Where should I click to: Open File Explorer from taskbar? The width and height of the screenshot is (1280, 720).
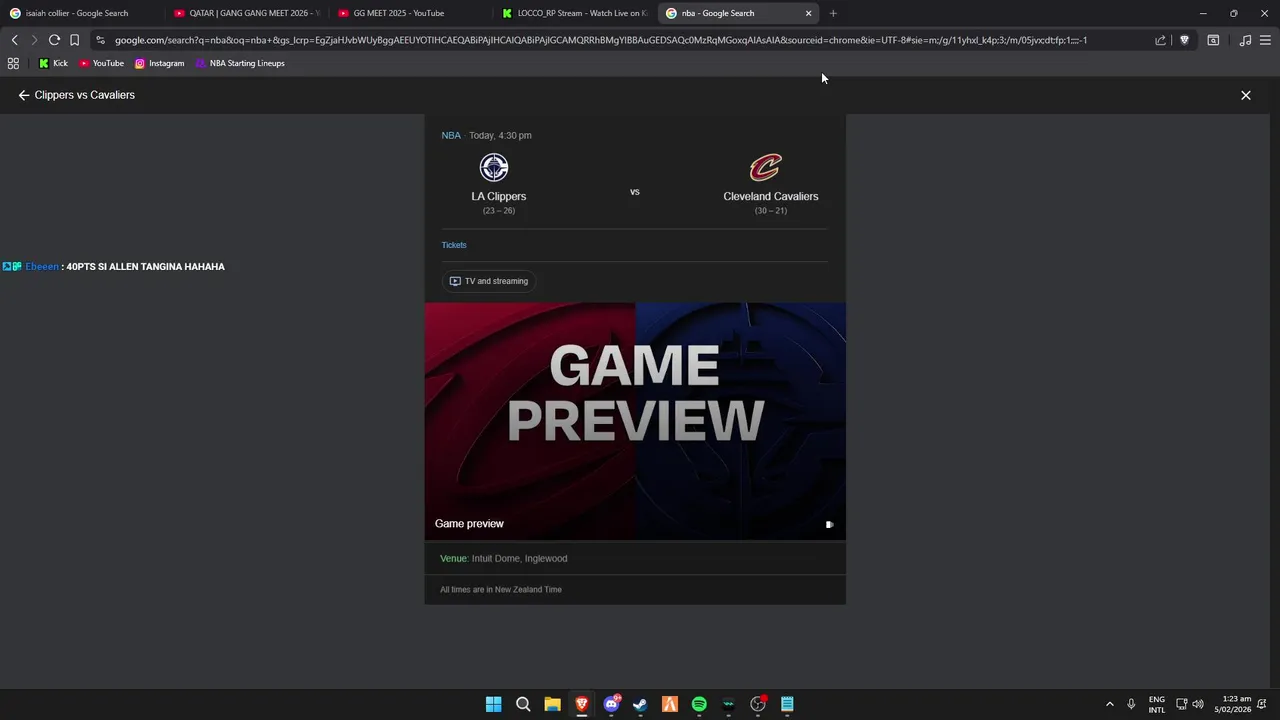click(552, 704)
